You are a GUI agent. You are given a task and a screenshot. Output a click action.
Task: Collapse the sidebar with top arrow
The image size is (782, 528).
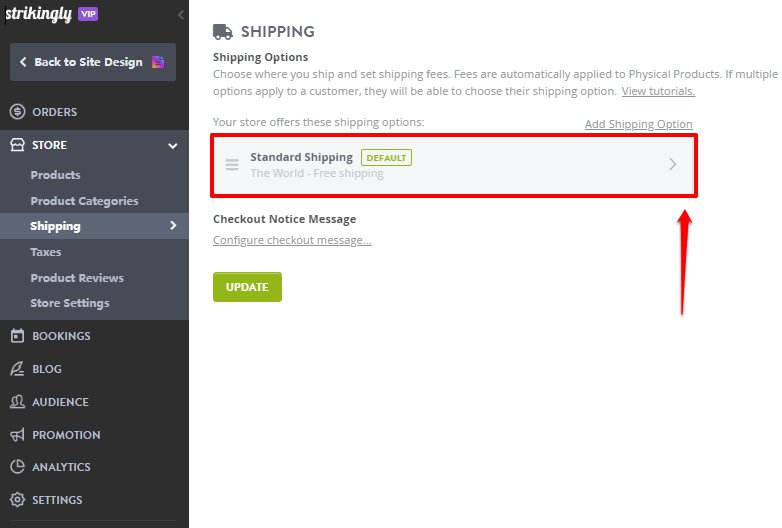(181, 15)
